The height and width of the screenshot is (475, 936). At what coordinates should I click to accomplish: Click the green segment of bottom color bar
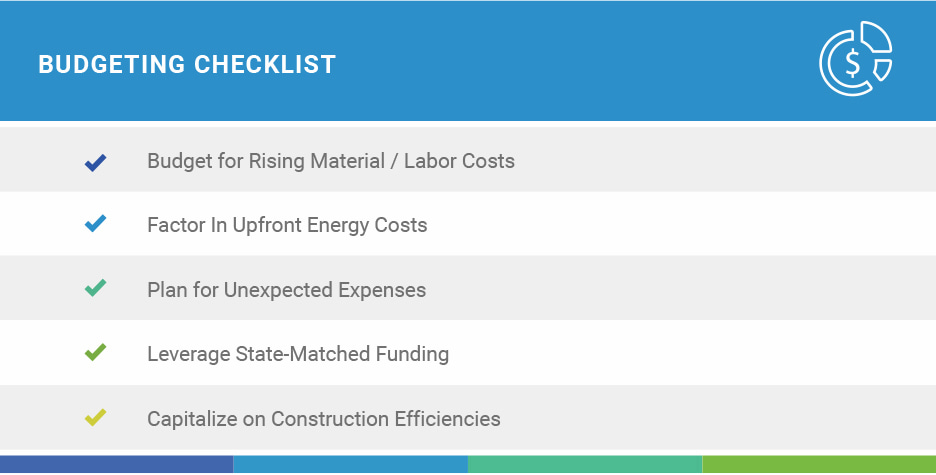tap(819, 464)
